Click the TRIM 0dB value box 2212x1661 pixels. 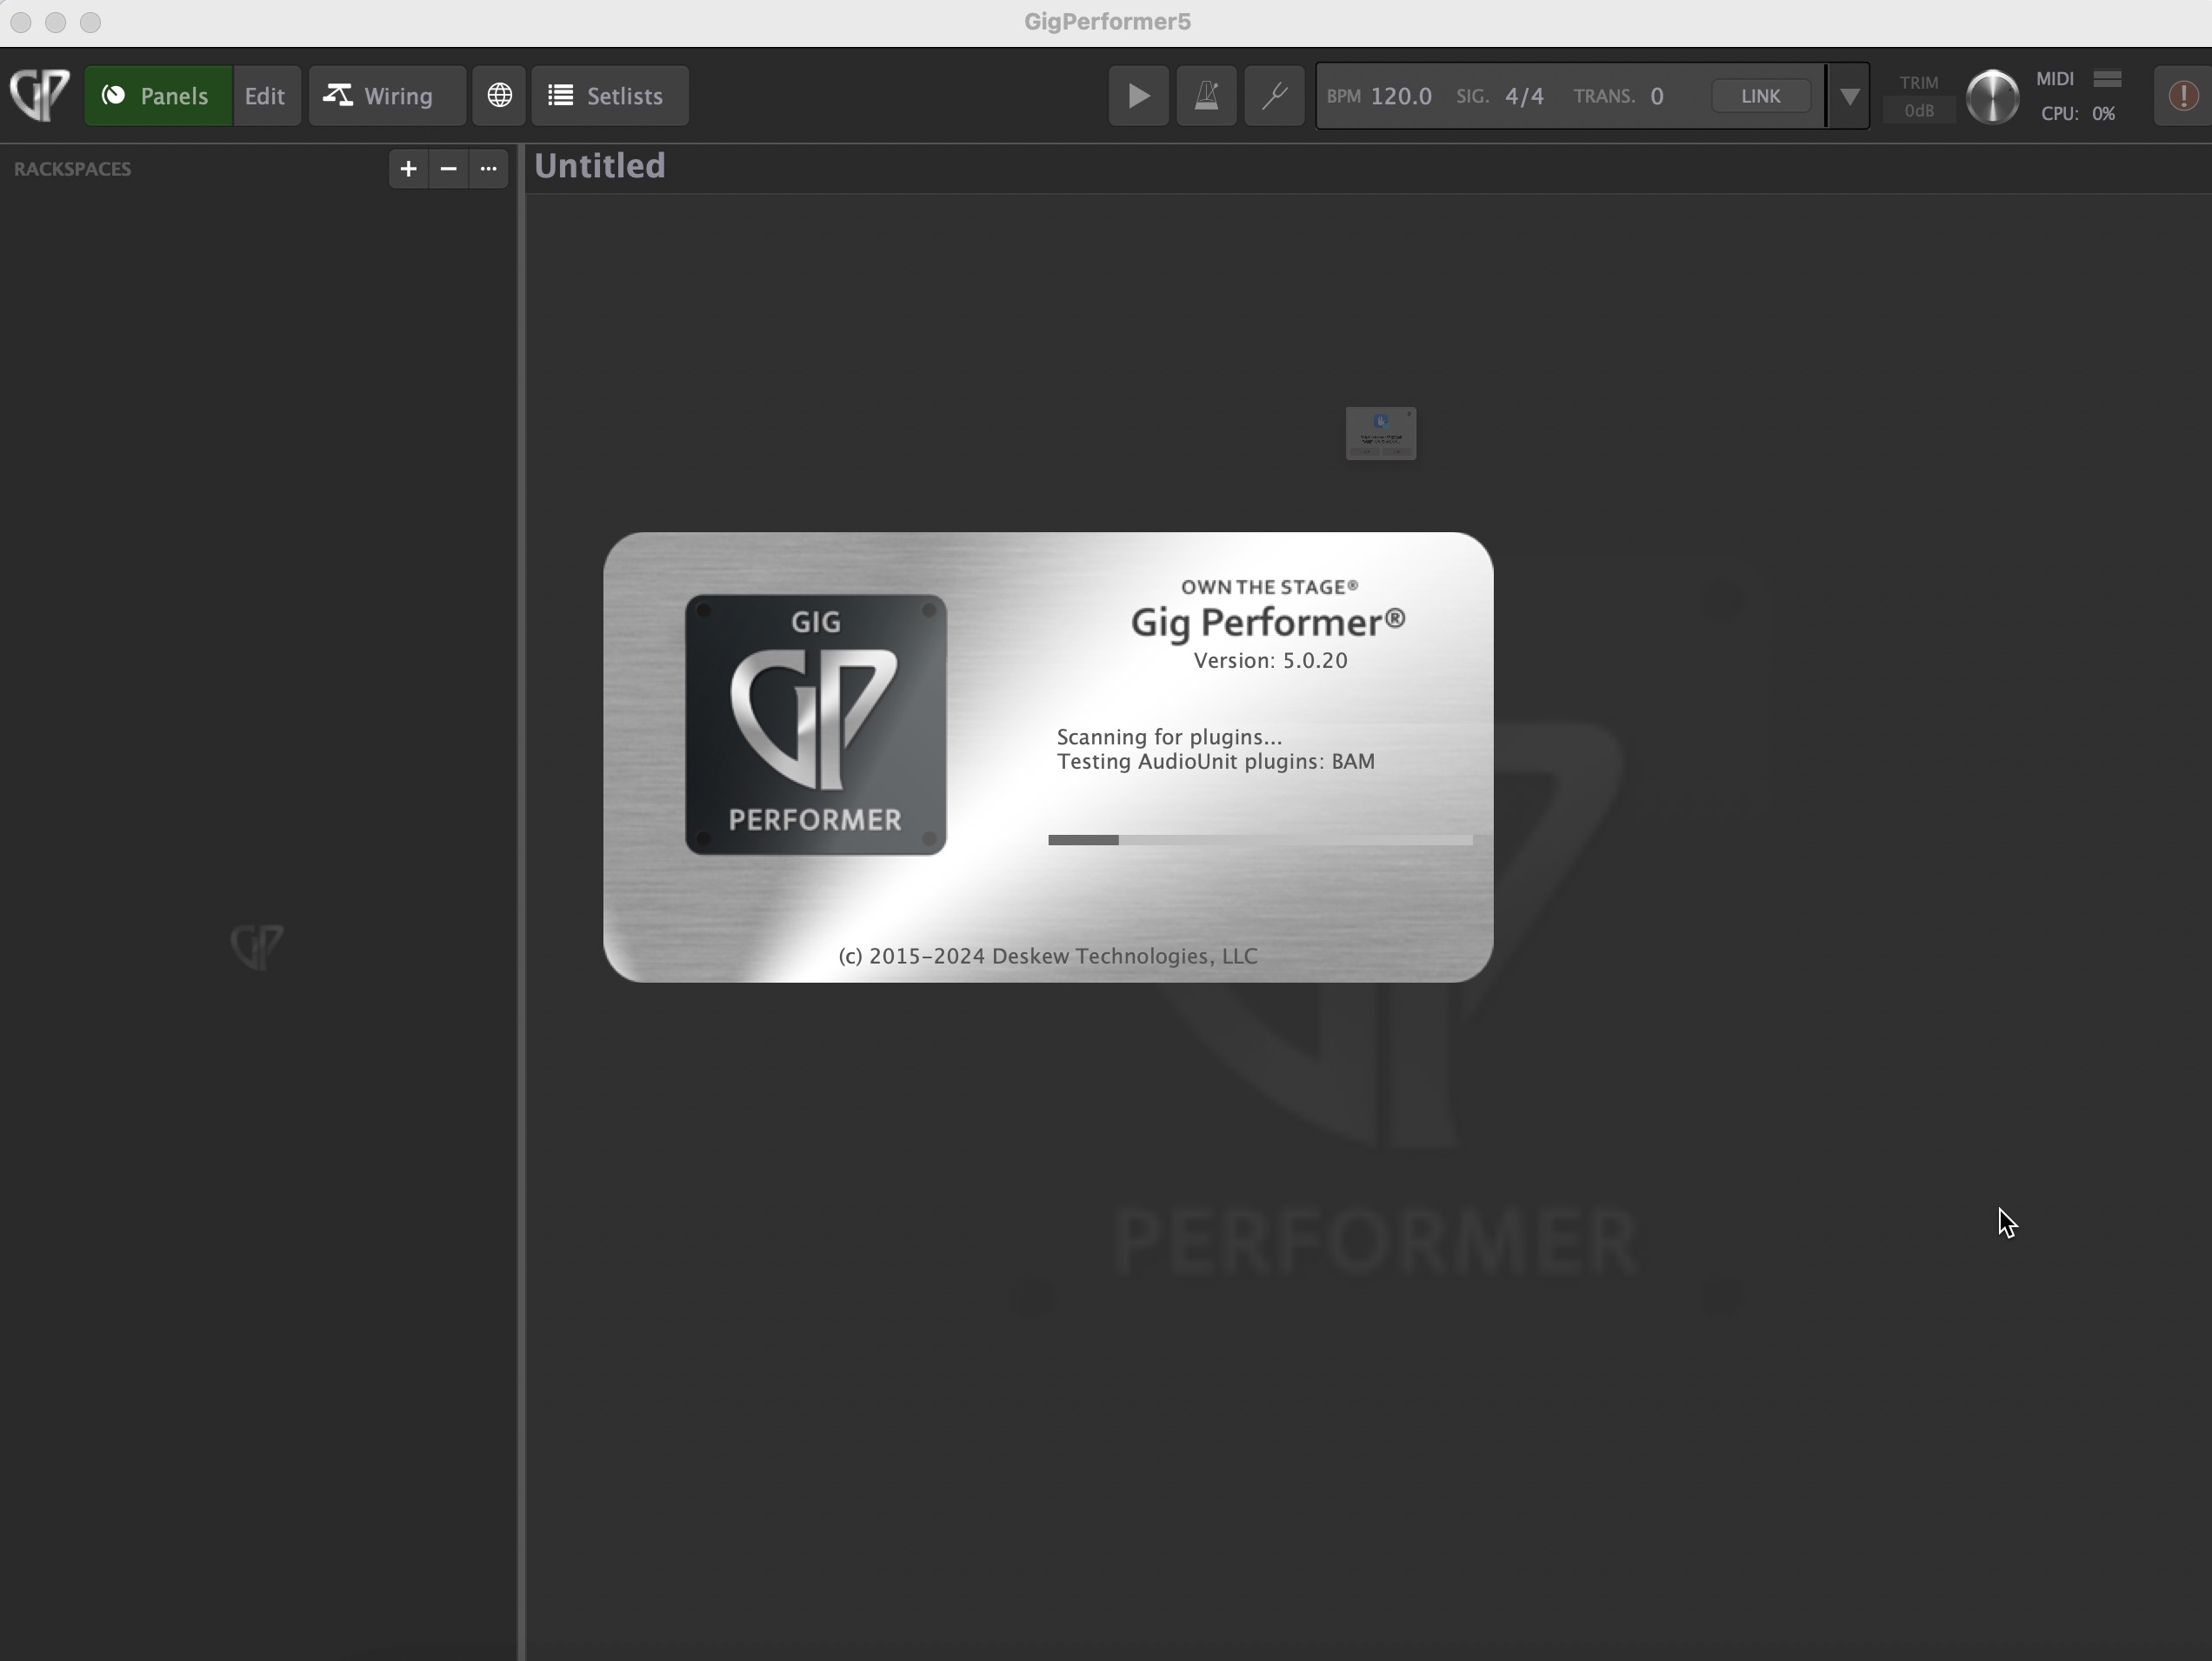[x=1918, y=111]
